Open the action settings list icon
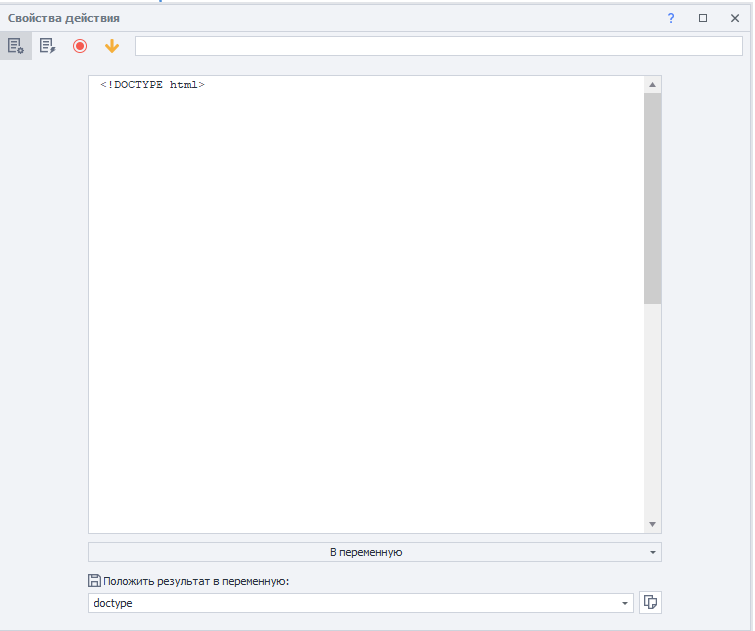The width and height of the screenshot is (755, 631). click(16, 46)
